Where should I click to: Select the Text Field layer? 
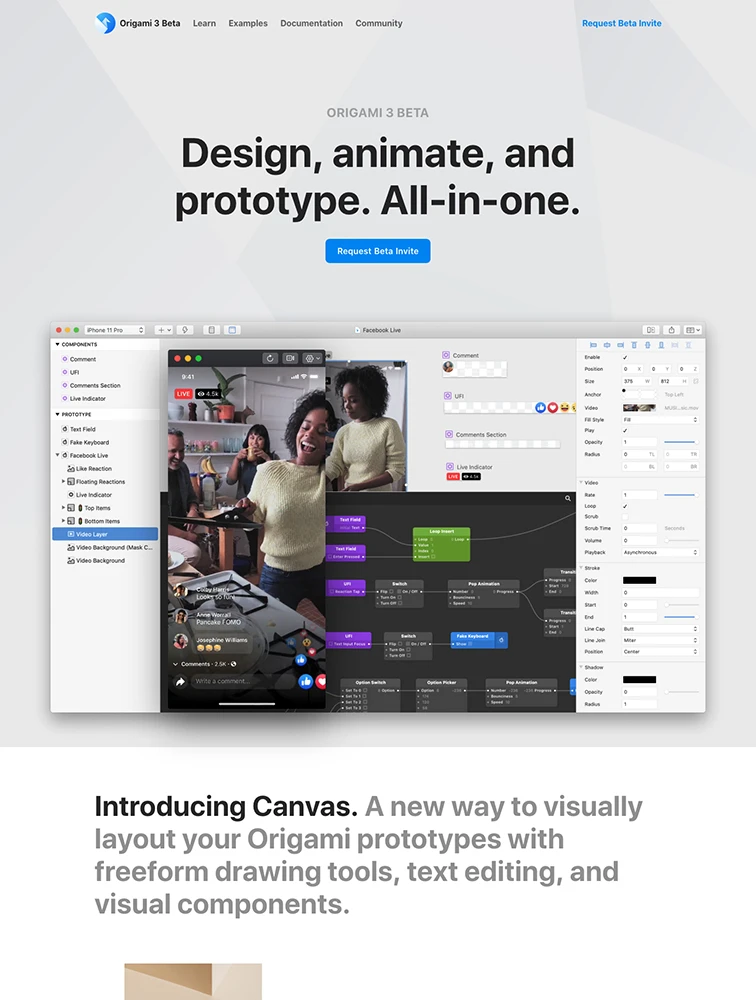[83, 429]
